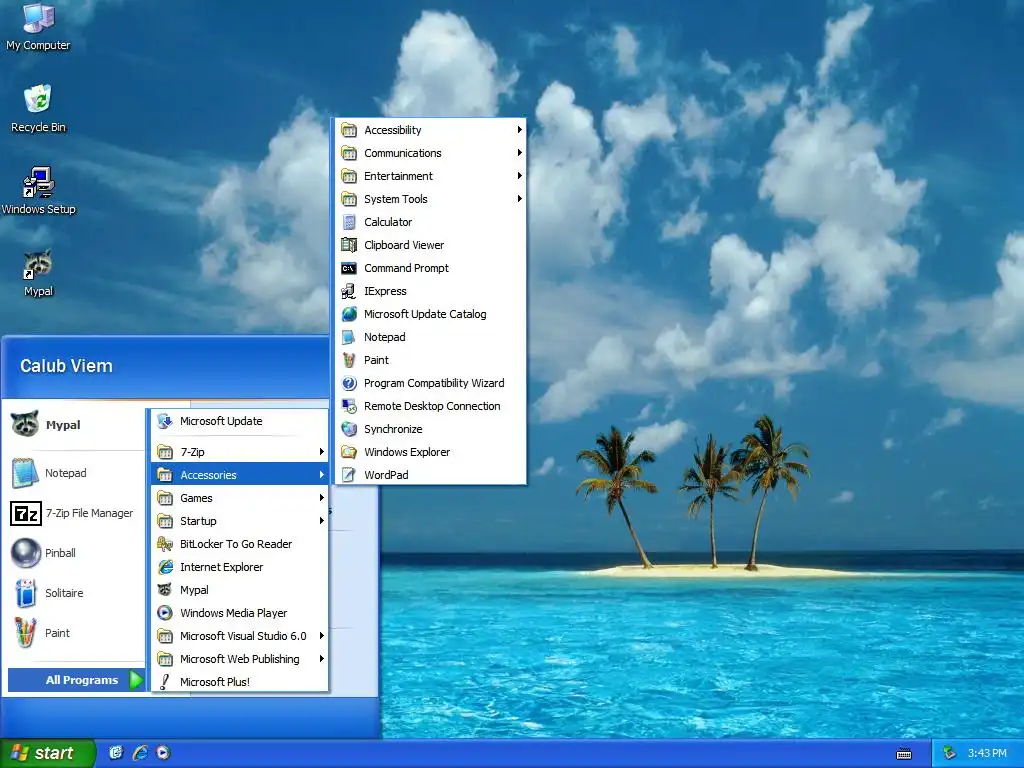Click the Show Desktop quick launch icon
This screenshot has height=768, width=1024.
116,753
